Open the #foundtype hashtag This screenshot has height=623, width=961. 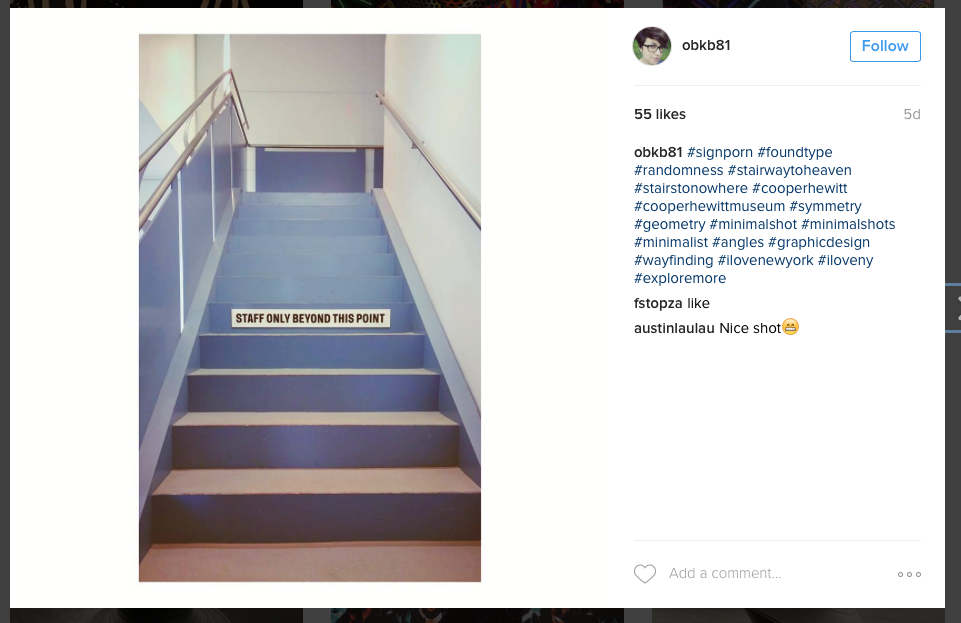[x=795, y=152]
